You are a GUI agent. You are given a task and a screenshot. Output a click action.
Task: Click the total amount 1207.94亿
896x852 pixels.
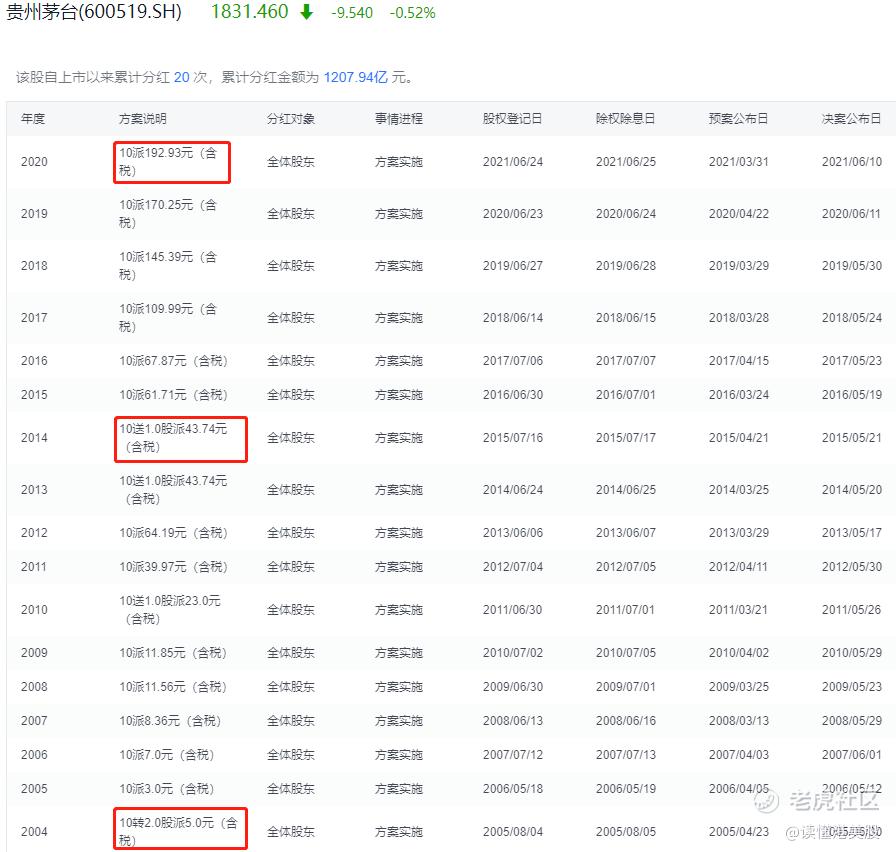coord(355,77)
